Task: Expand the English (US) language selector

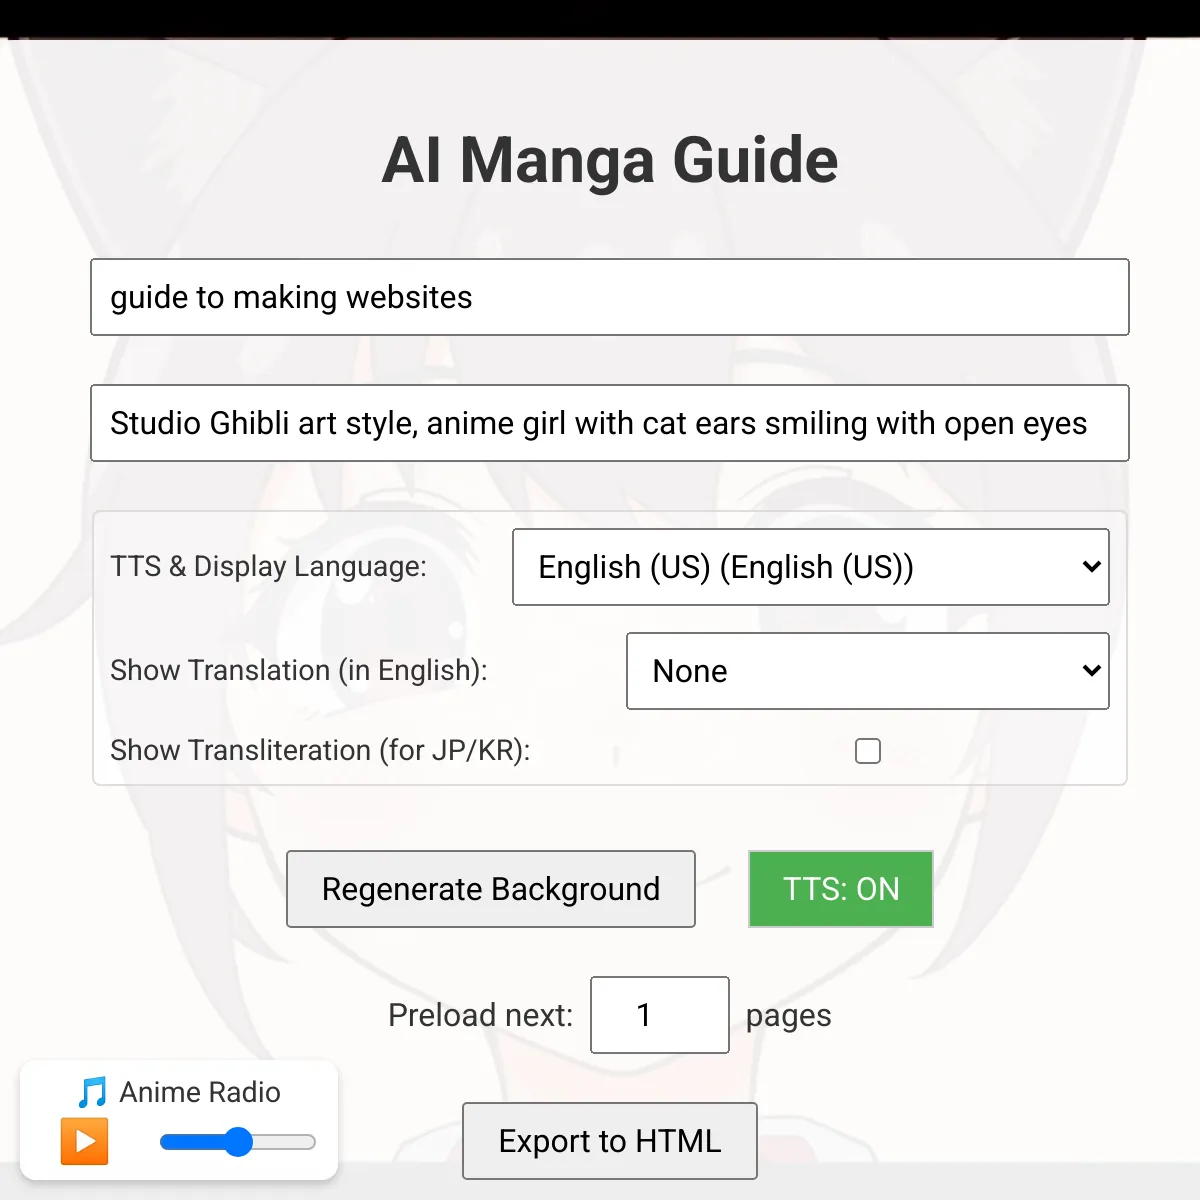Action: point(810,567)
